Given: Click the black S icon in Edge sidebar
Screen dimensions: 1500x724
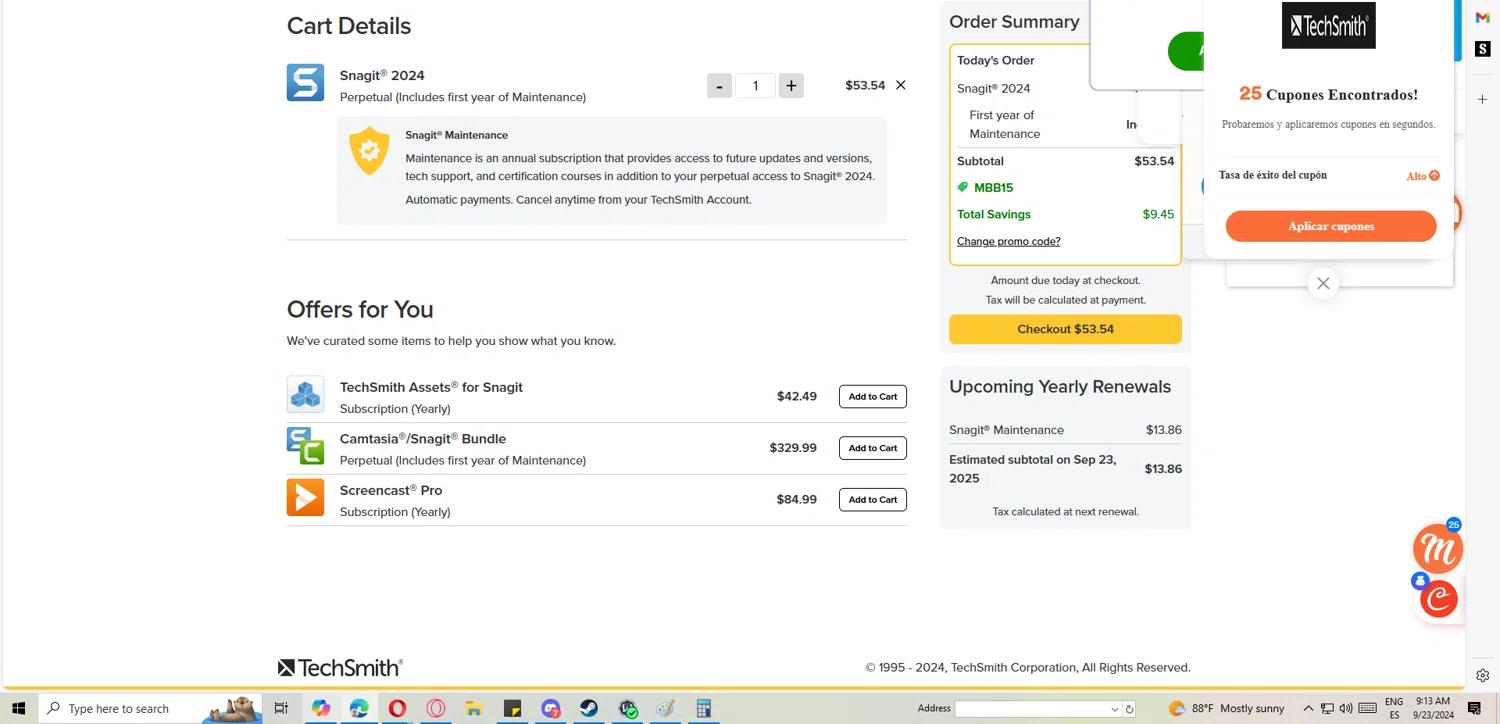Looking at the screenshot, I should coord(1482,49).
